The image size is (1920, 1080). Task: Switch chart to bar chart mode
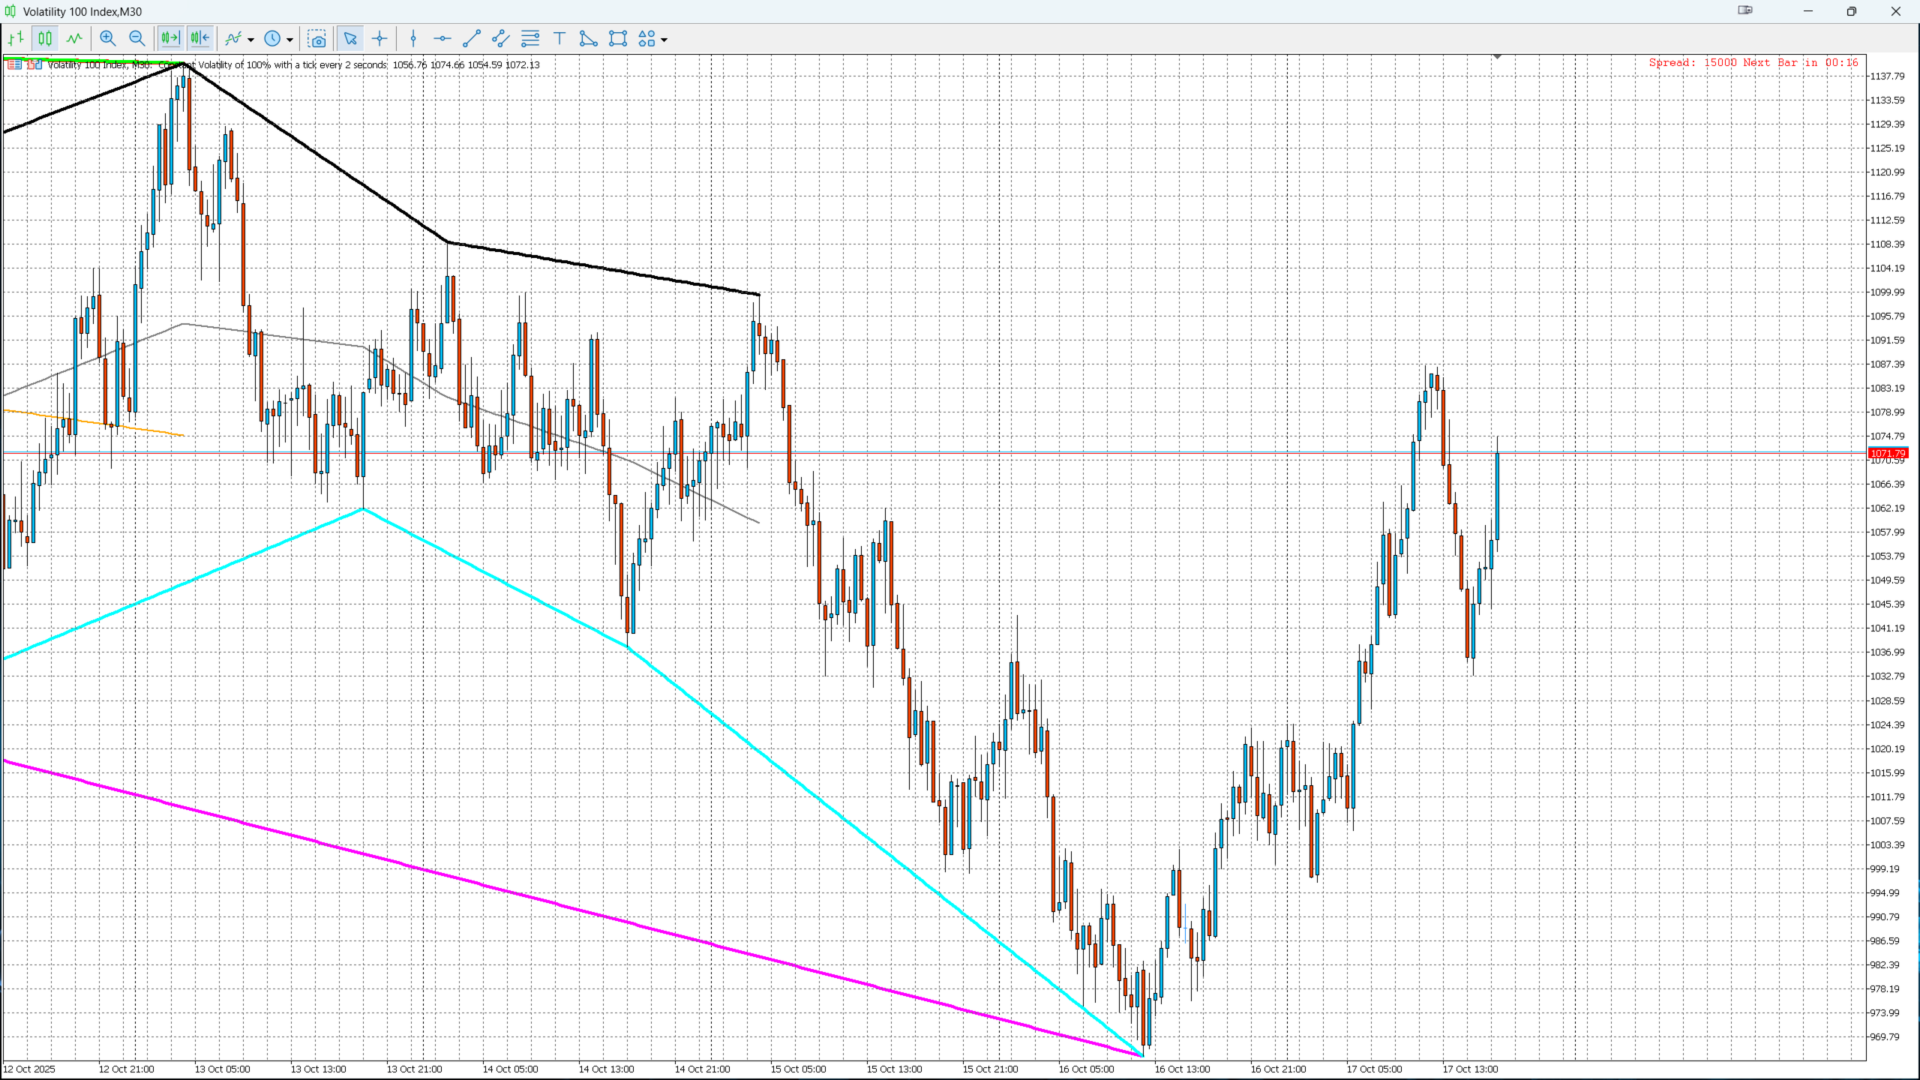(16, 39)
